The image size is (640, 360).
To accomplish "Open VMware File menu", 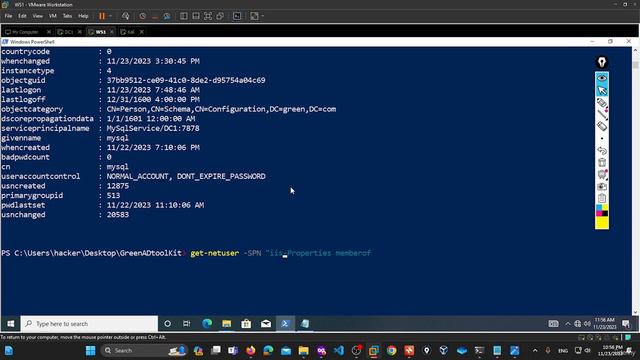I will (8, 16).
